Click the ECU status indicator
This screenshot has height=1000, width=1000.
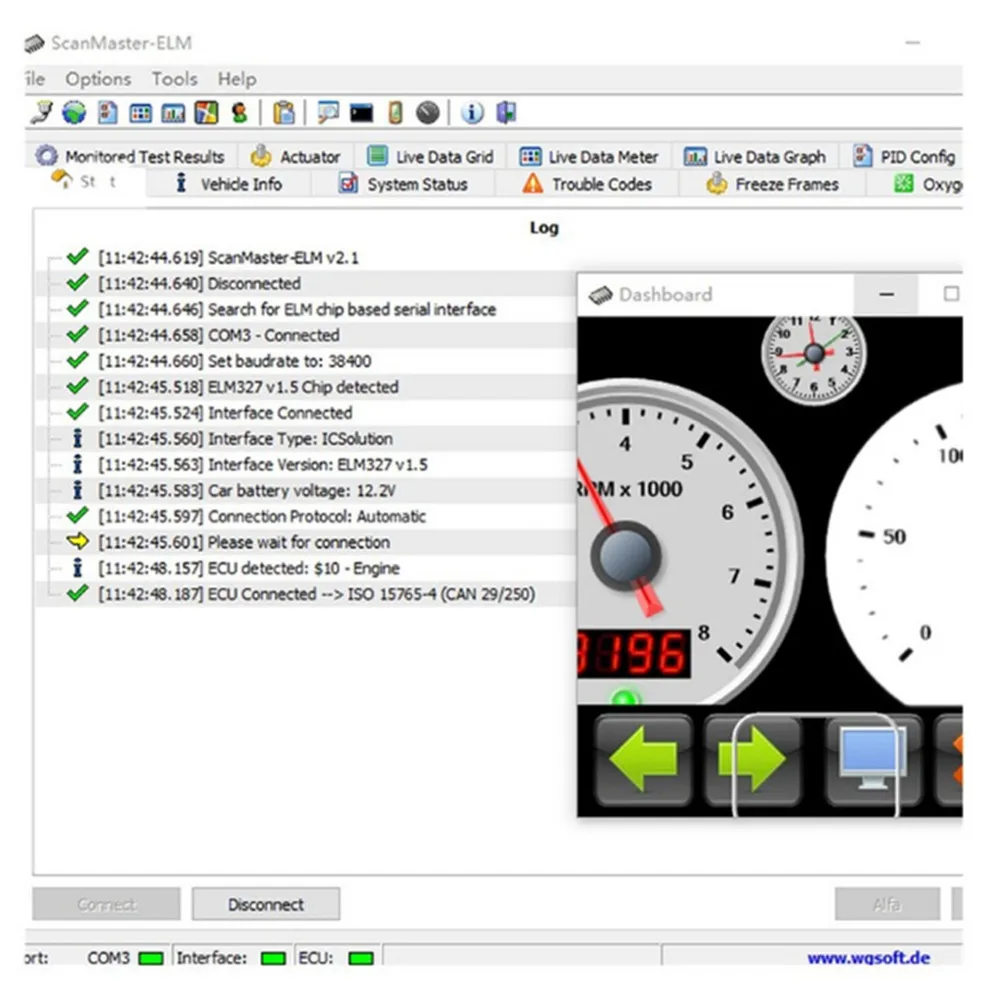coord(361,958)
